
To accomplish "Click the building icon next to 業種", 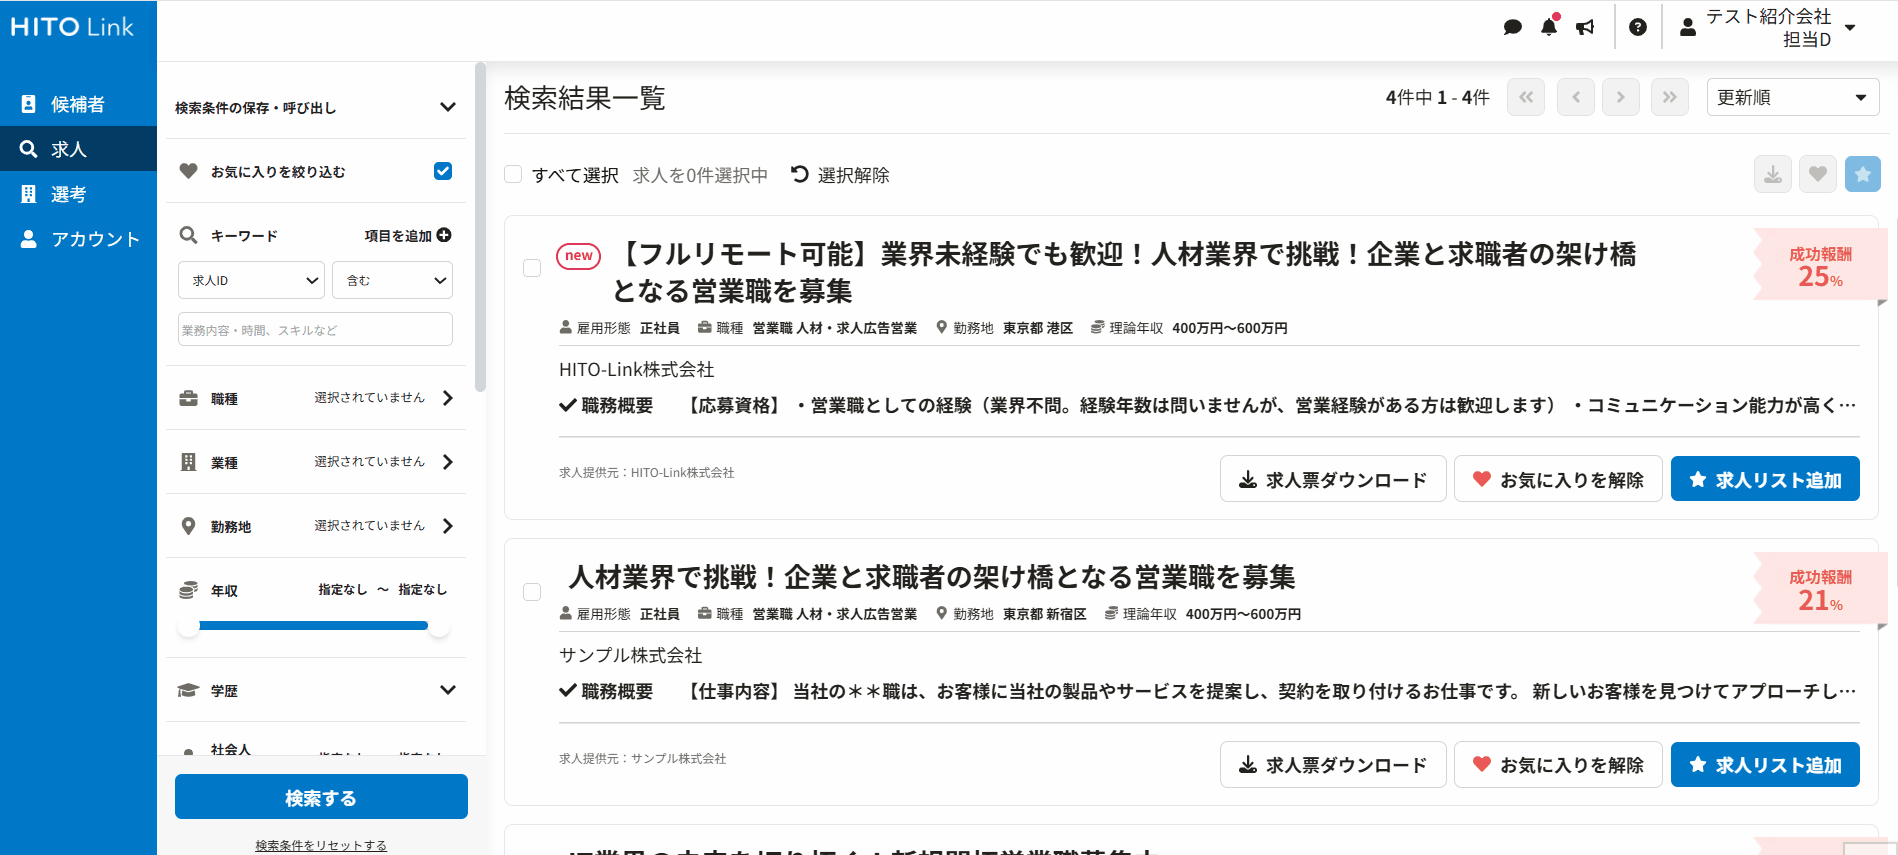I will pyautogui.click(x=188, y=462).
